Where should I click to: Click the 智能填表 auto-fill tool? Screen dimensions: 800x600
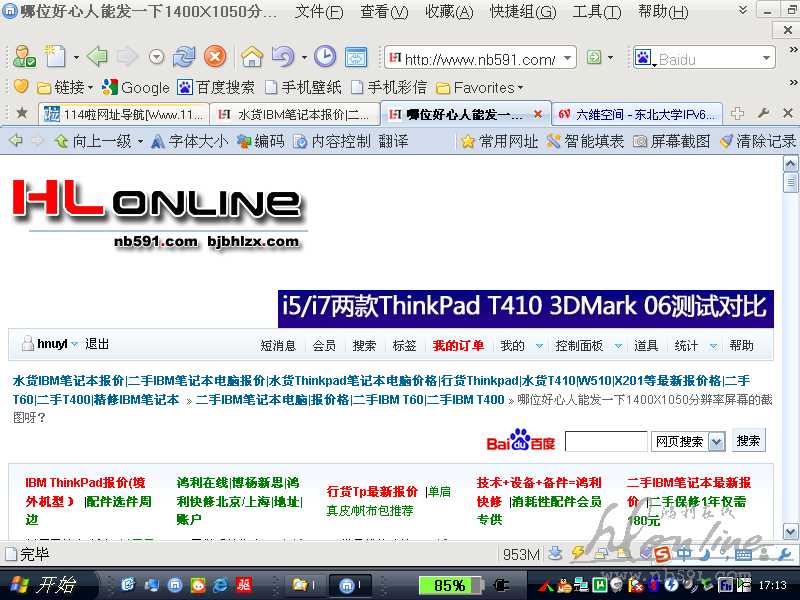pos(585,141)
